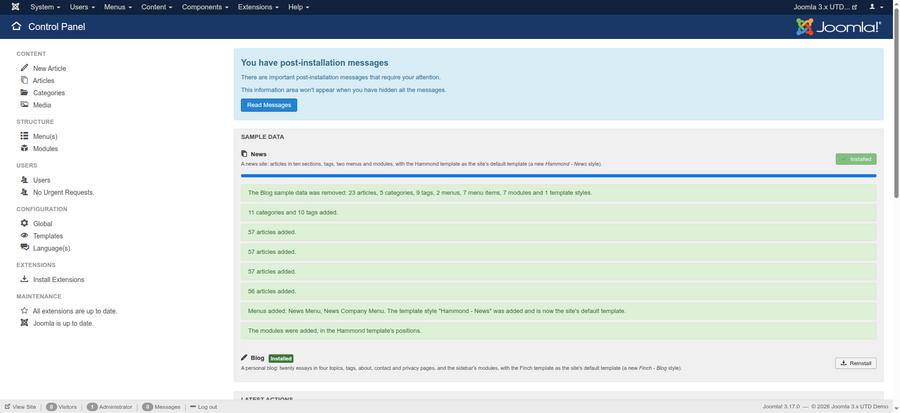The image size is (900, 413).
Task: Open New Article from sidebar
Action: tap(49, 68)
